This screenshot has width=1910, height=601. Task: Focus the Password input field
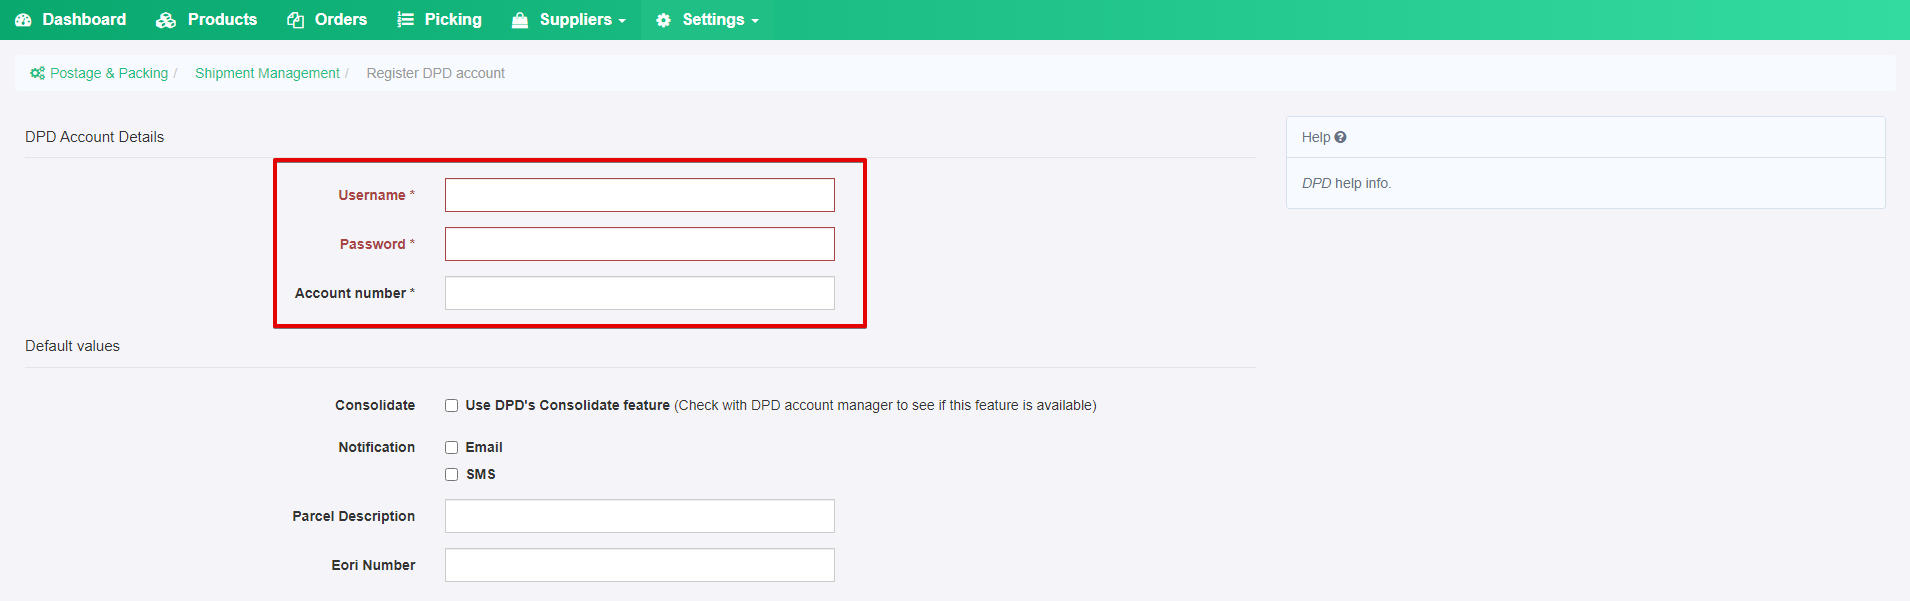(x=640, y=244)
